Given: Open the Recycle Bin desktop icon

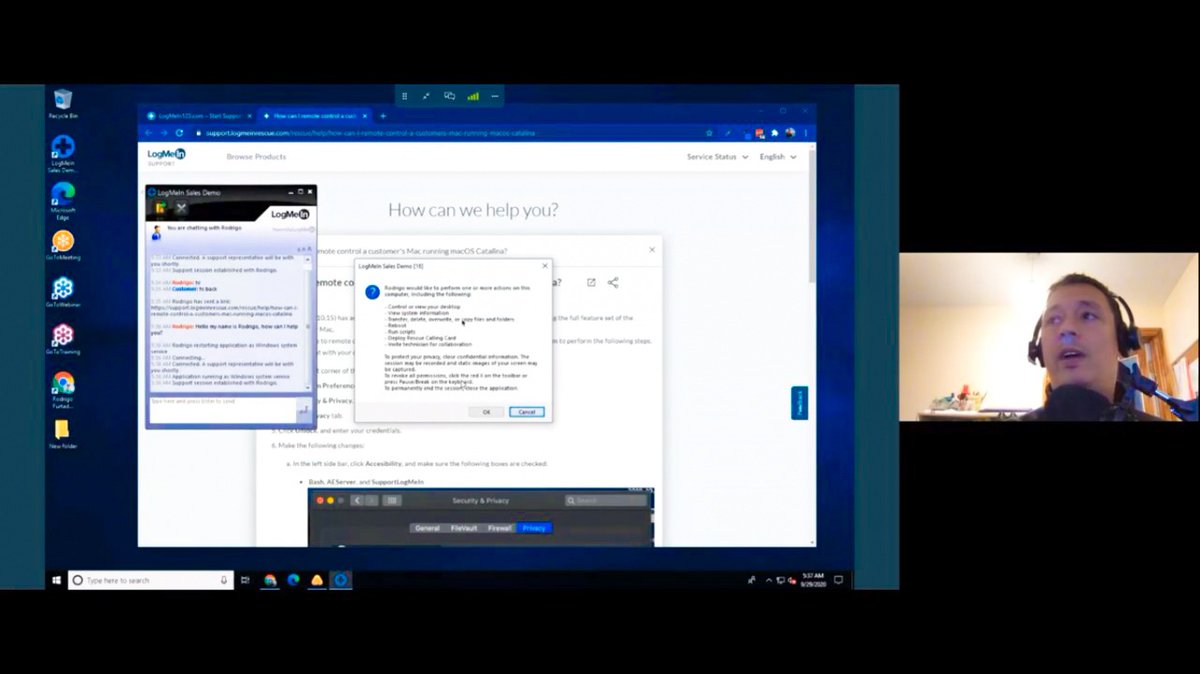Looking at the screenshot, I should point(63,103).
